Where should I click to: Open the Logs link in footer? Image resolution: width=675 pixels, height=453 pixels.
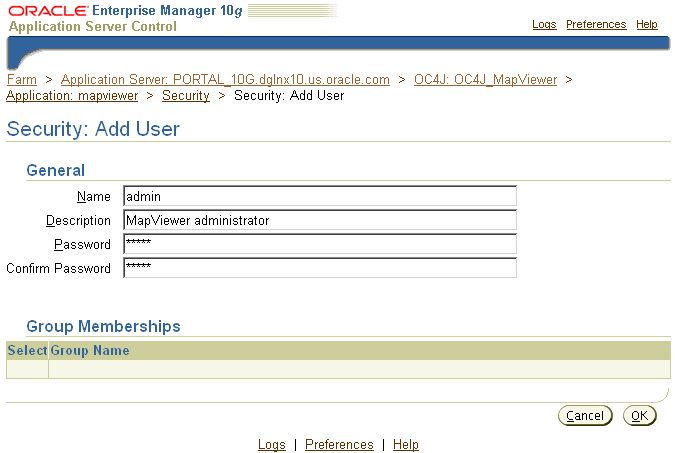click(x=272, y=444)
